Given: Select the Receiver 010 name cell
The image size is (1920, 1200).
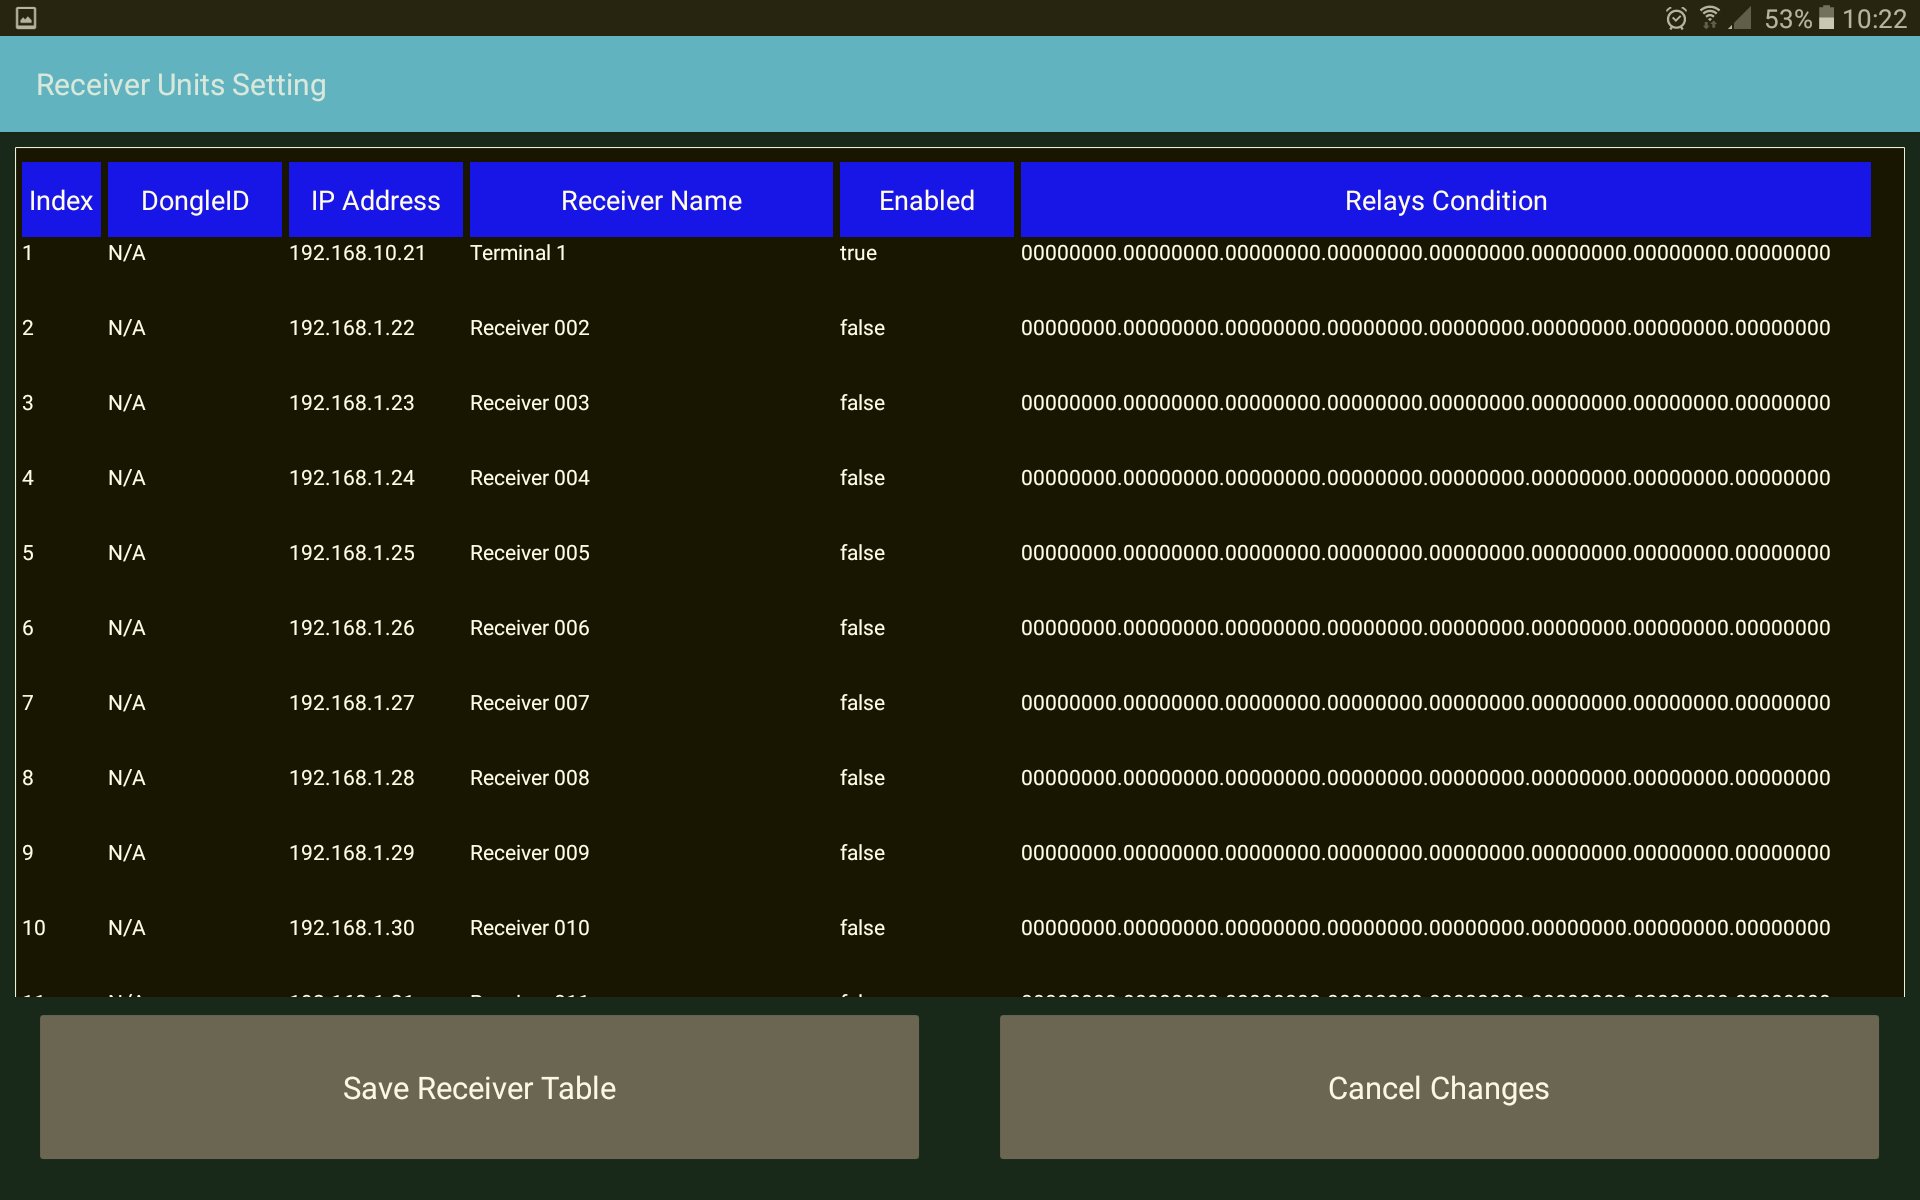Looking at the screenshot, I should point(530,928).
